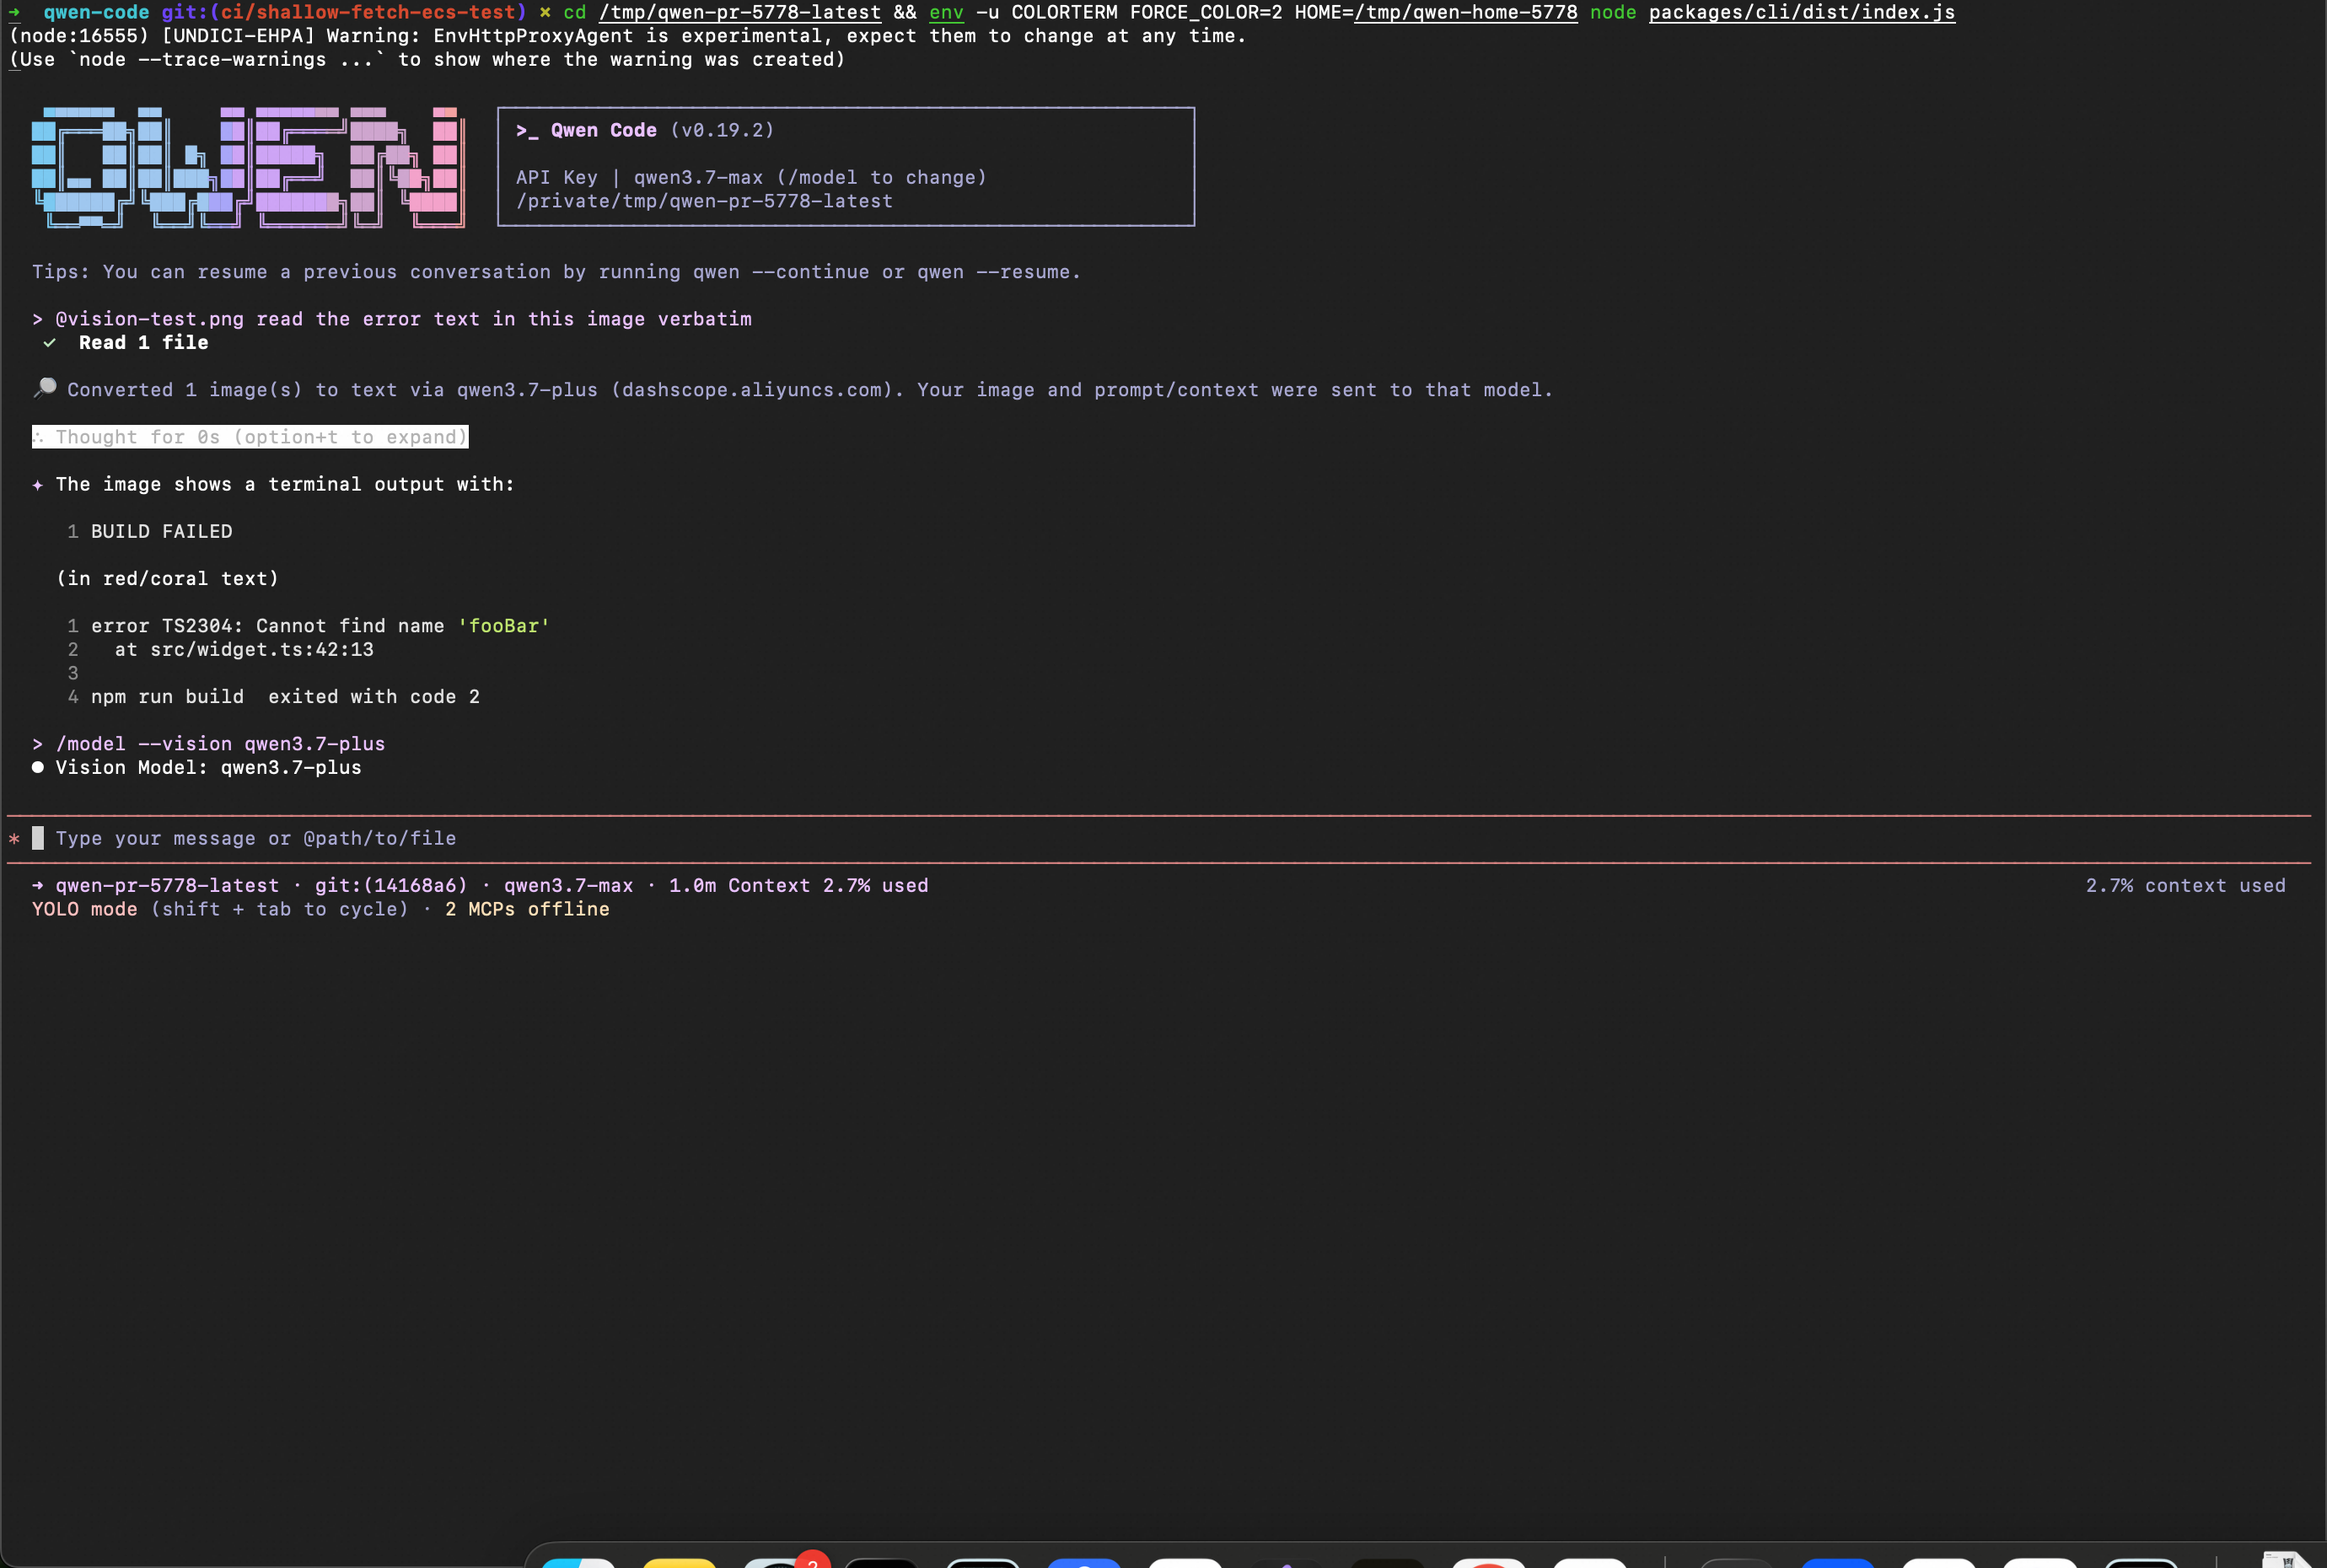The height and width of the screenshot is (1568, 2327).
Task: Click the green 'env' command word
Action: pyautogui.click(x=946, y=12)
